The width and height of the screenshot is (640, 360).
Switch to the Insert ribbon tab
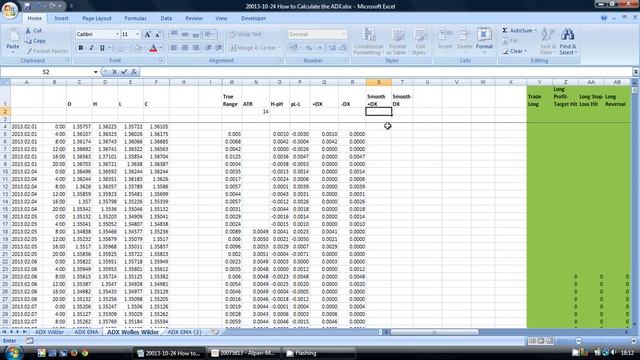tap(61, 18)
